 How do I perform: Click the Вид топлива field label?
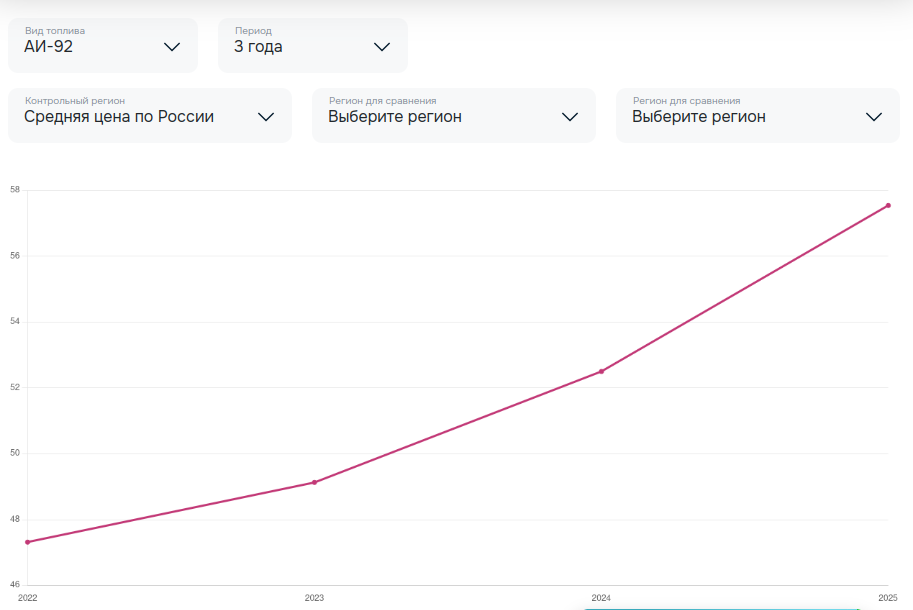55,31
